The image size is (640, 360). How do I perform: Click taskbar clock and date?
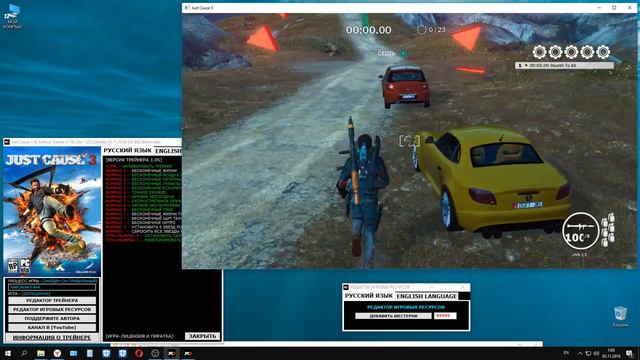611,353
